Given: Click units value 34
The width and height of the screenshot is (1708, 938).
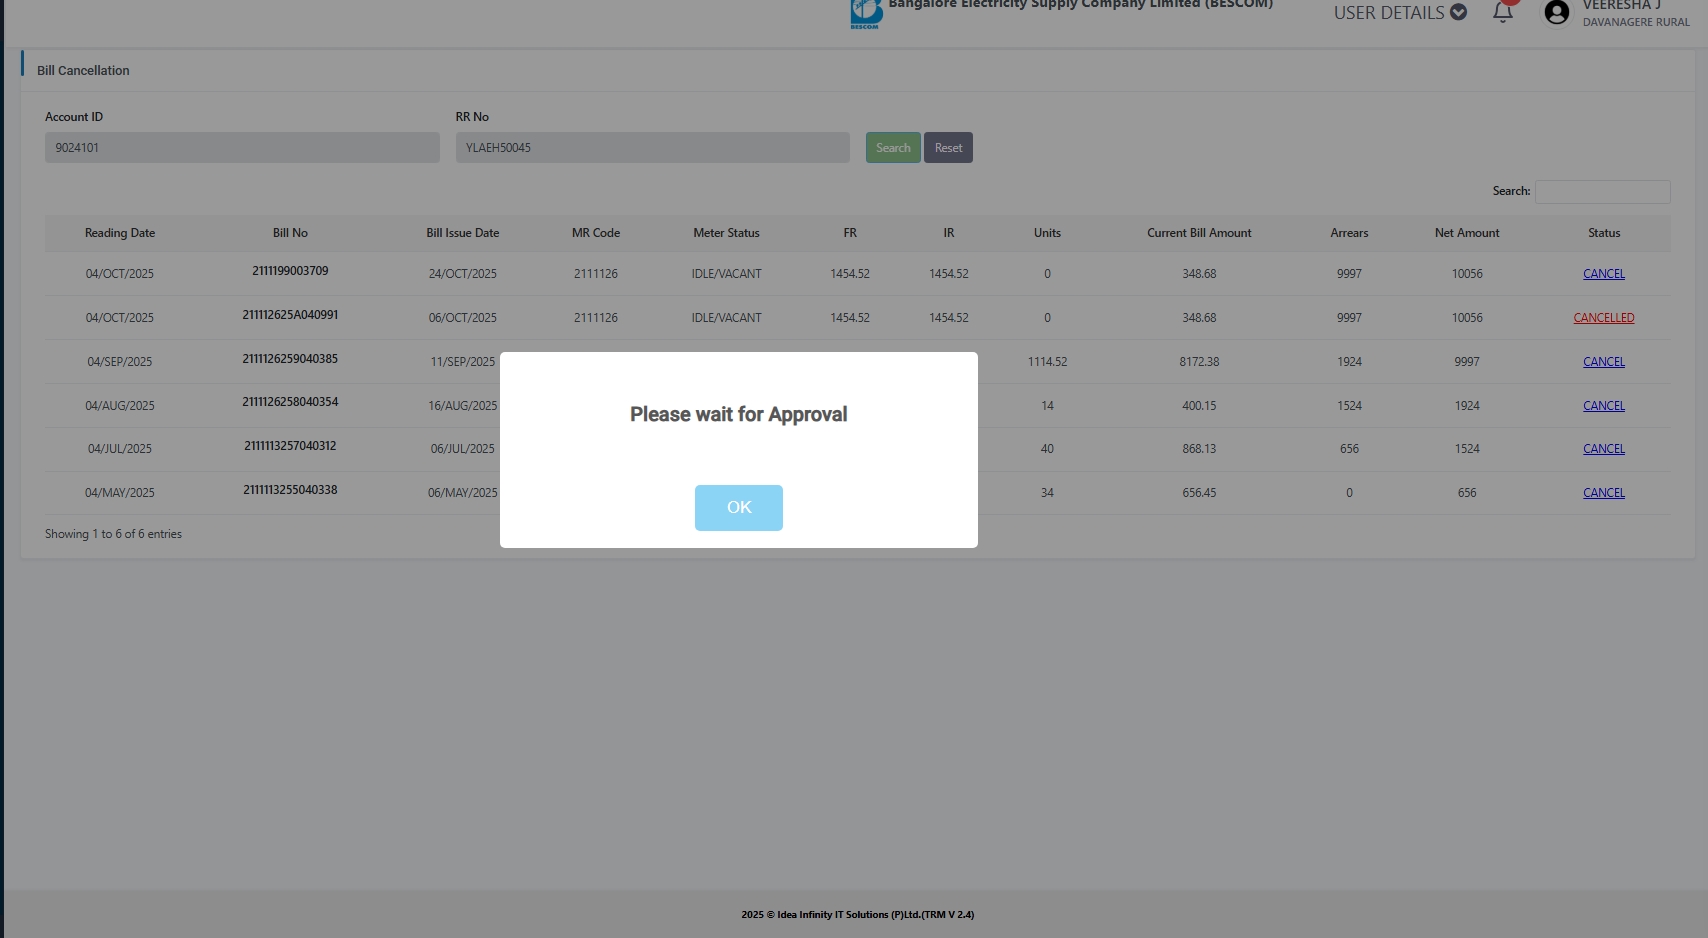Looking at the screenshot, I should [1047, 493].
